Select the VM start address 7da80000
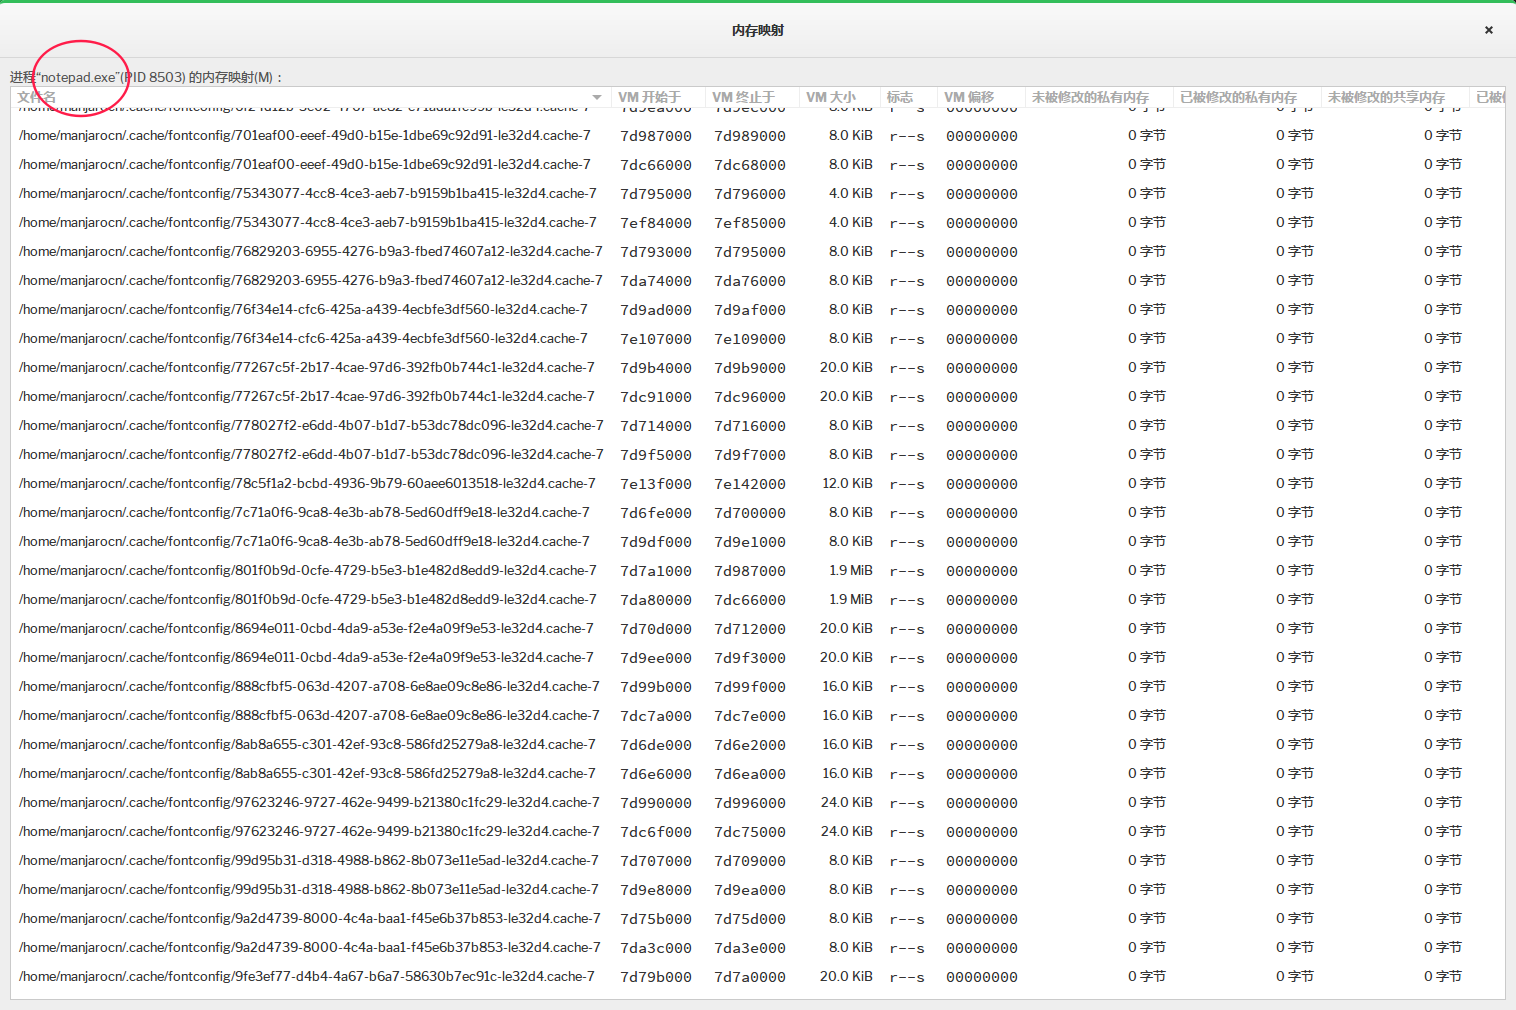The width and height of the screenshot is (1516, 1010). pos(656,600)
